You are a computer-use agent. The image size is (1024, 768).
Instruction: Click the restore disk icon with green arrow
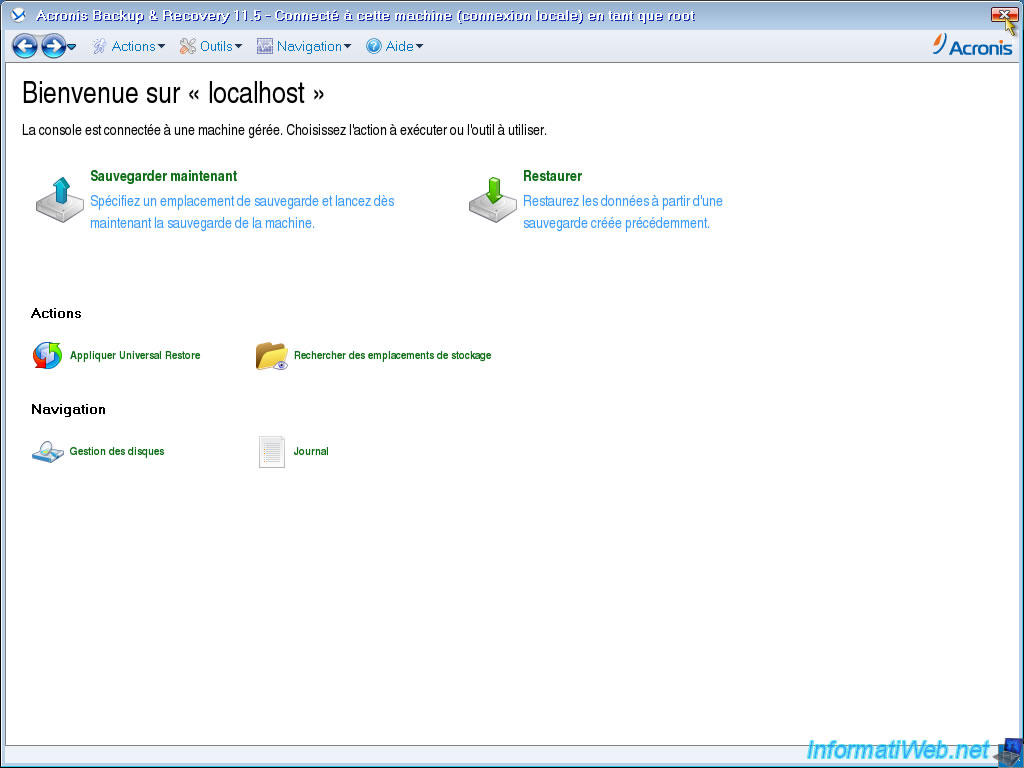[492, 200]
